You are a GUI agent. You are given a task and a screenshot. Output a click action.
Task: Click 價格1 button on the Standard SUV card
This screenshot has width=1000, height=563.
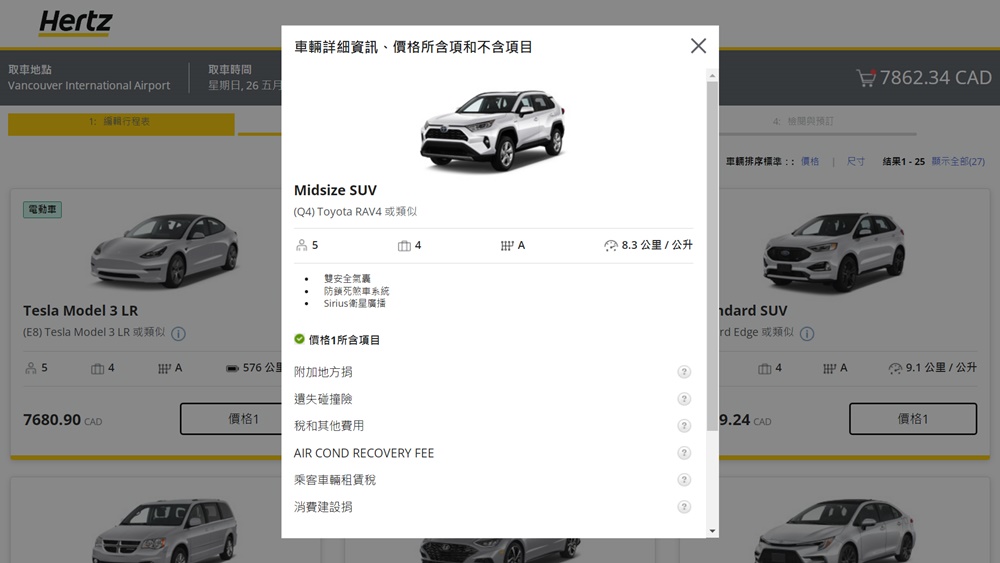click(x=913, y=419)
